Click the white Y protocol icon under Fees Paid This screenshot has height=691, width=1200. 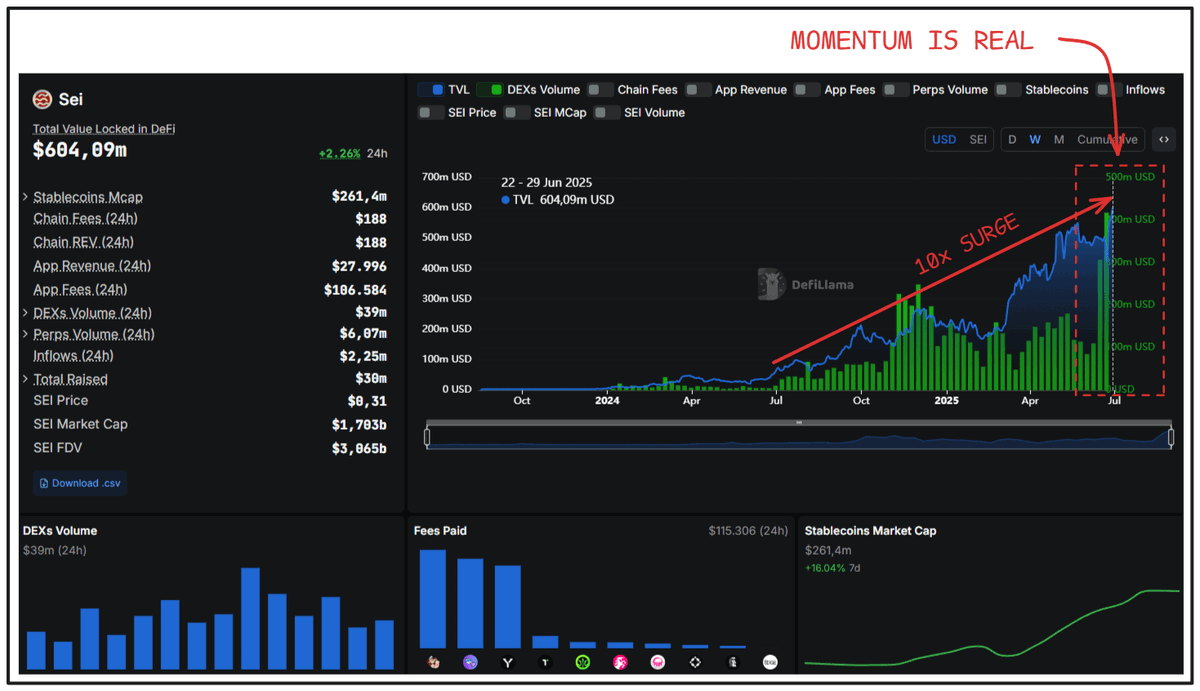508,662
